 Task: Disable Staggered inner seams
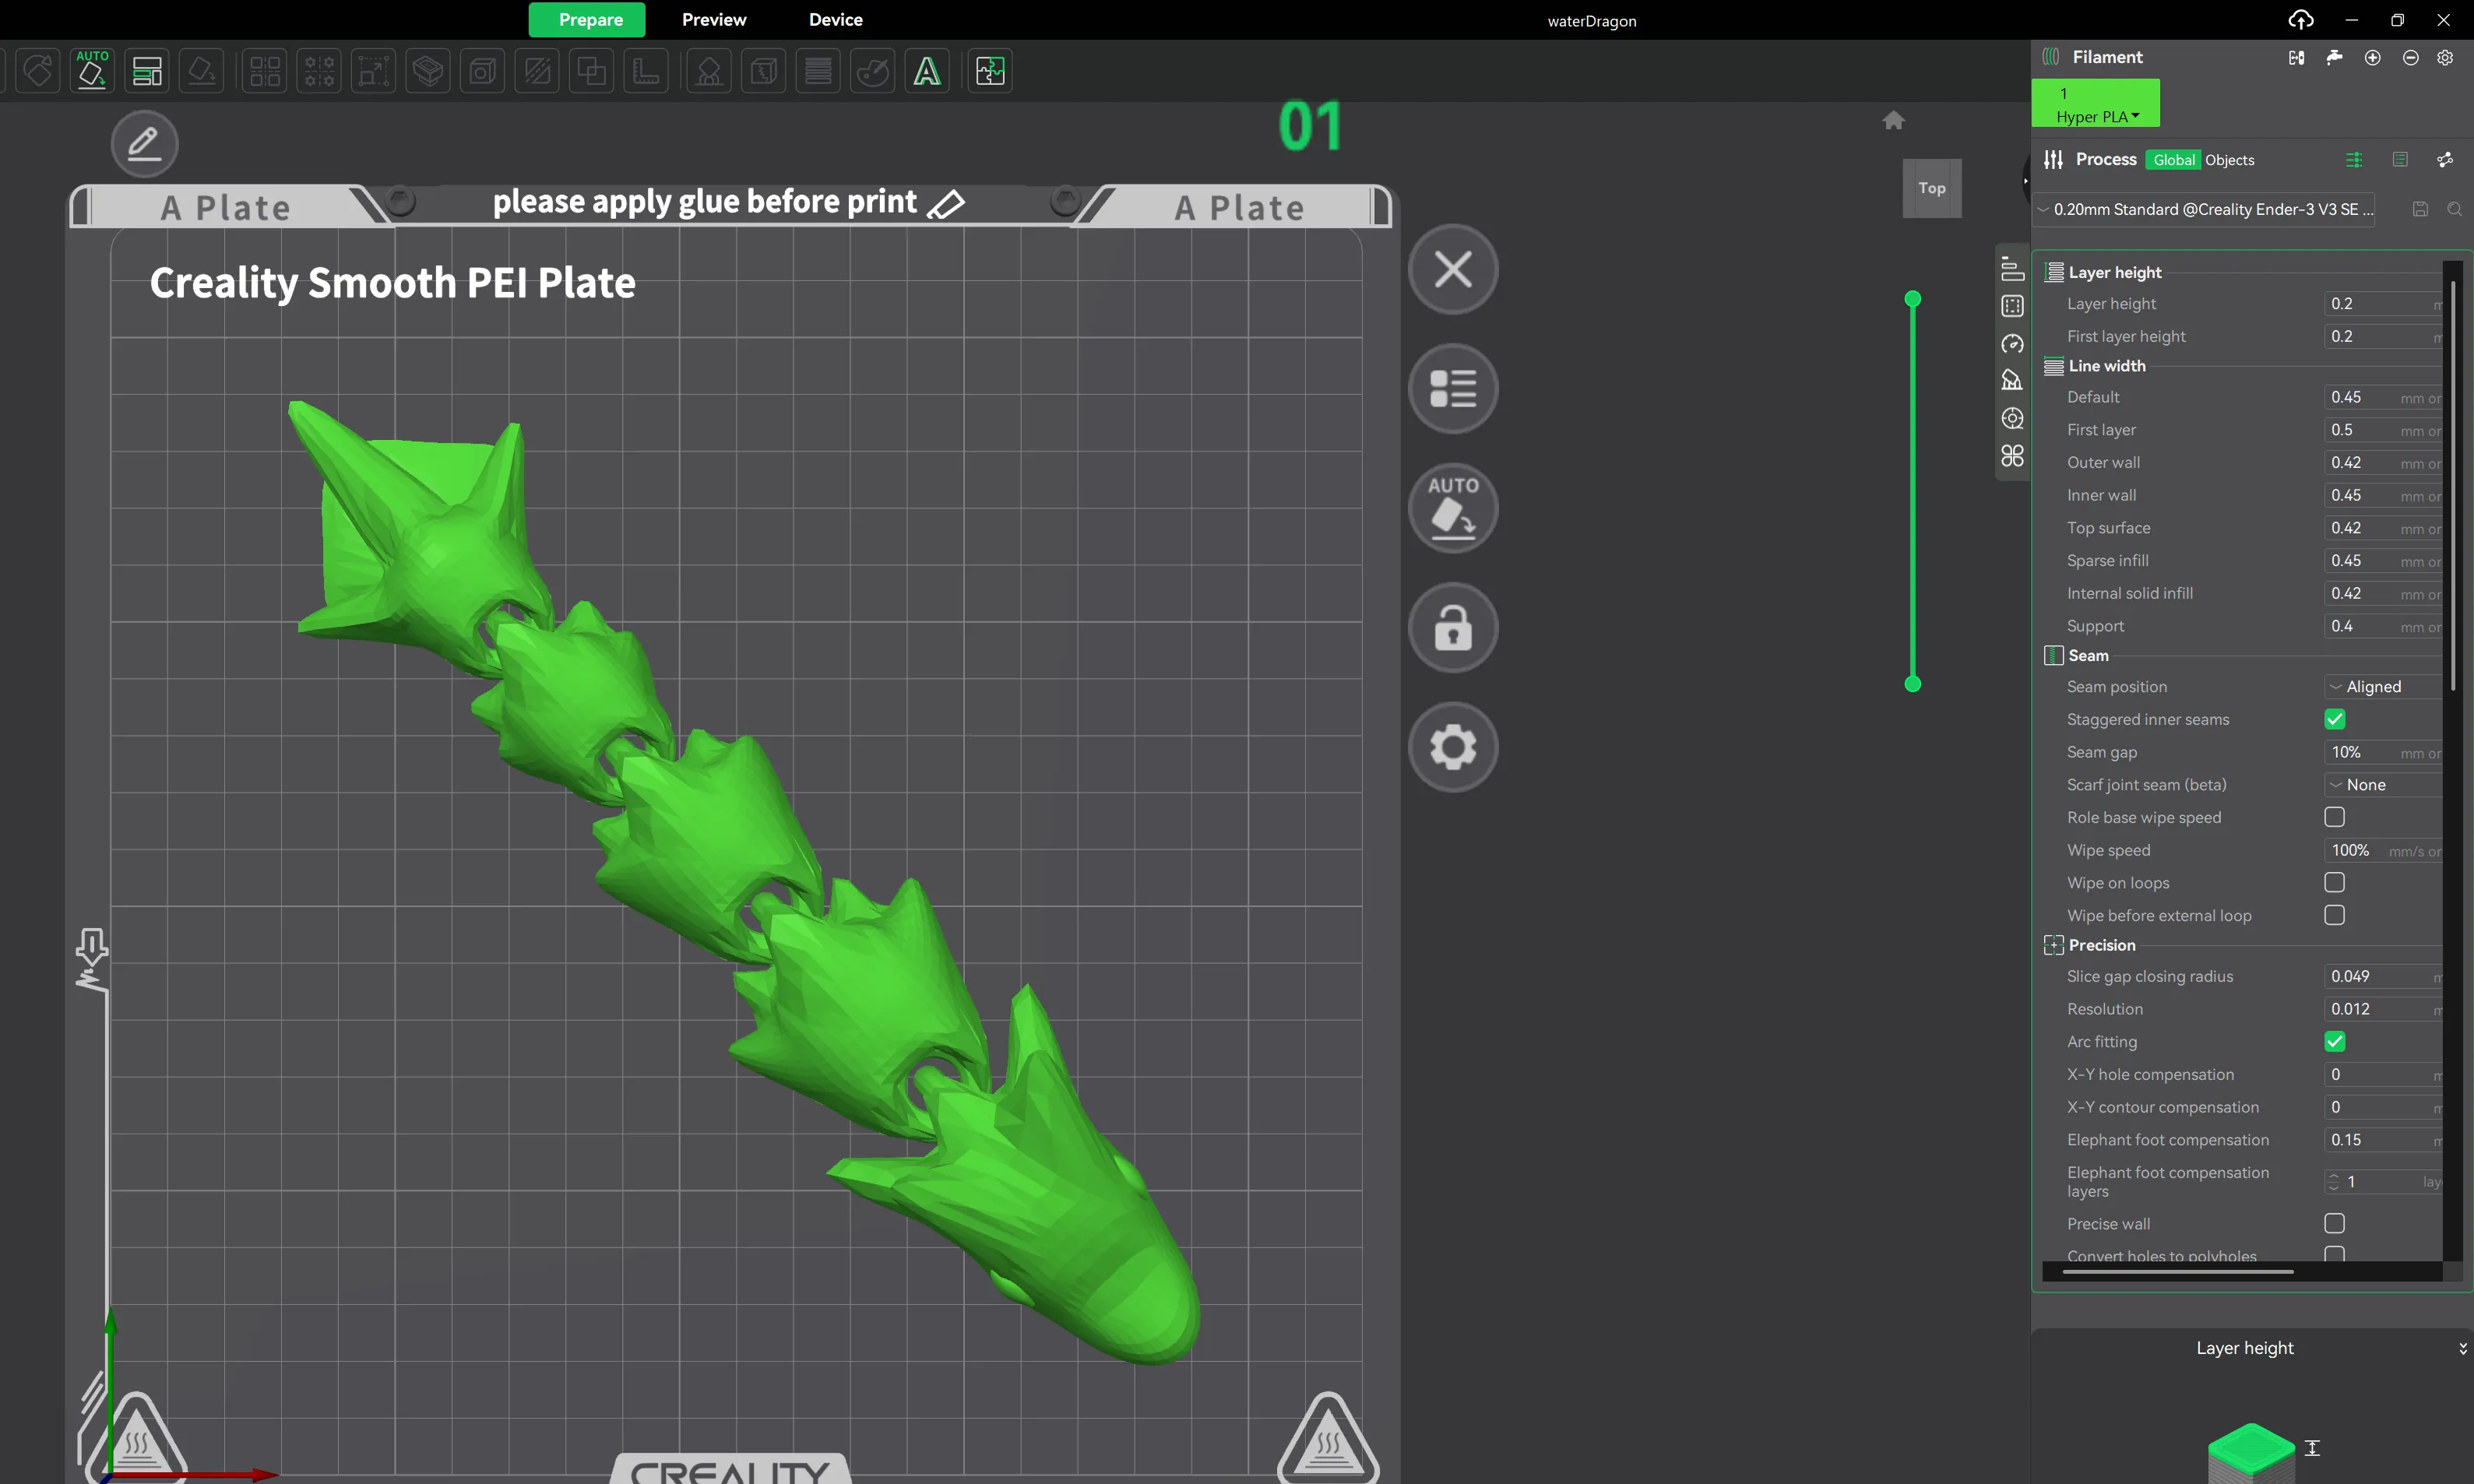(2335, 718)
